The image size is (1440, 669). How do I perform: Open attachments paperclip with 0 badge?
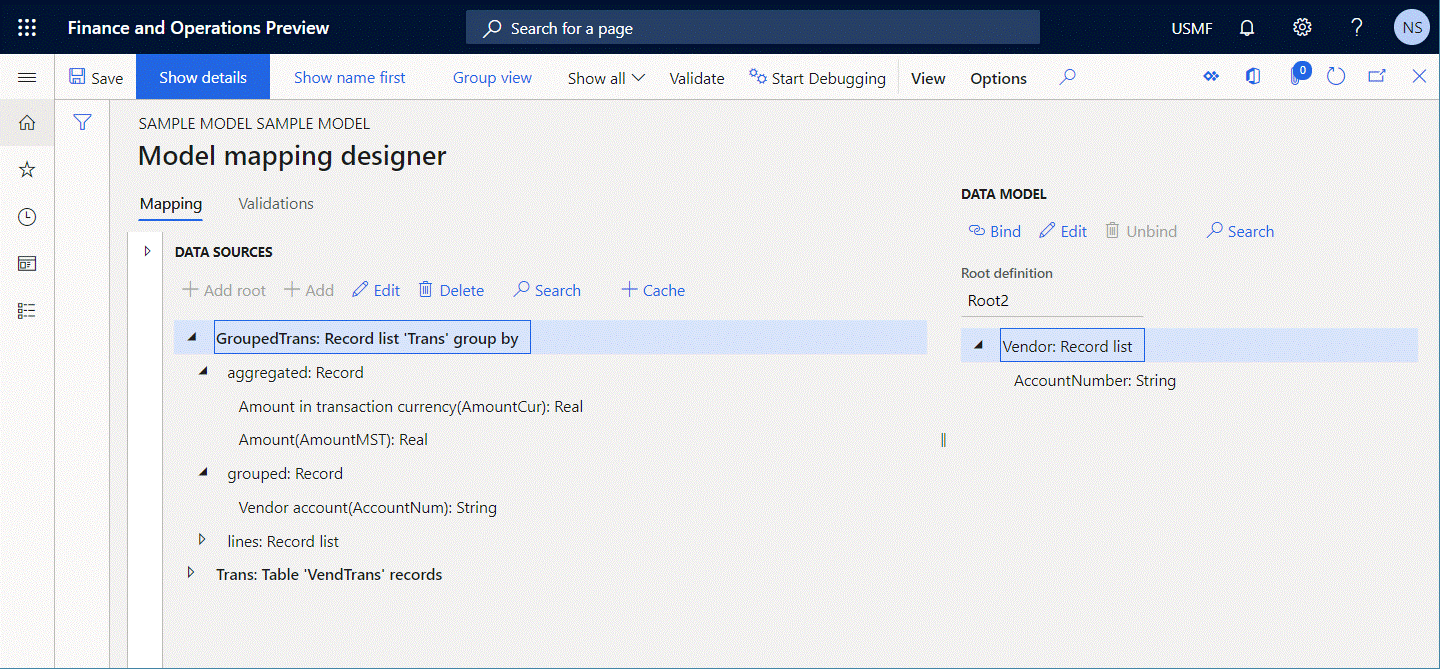pyautogui.click(x=1297, y=76)
